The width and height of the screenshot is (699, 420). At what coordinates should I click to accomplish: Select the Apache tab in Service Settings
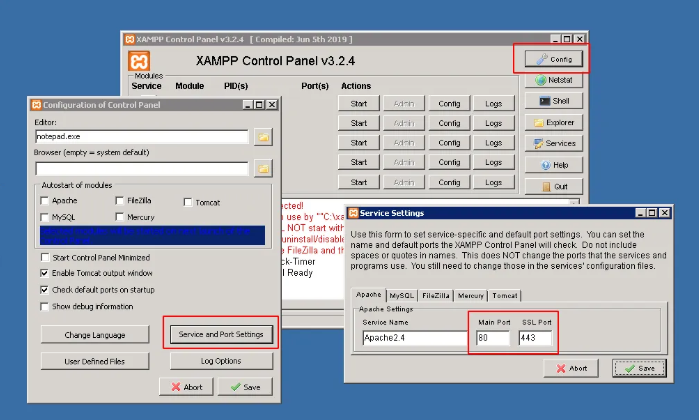[369, 295]
